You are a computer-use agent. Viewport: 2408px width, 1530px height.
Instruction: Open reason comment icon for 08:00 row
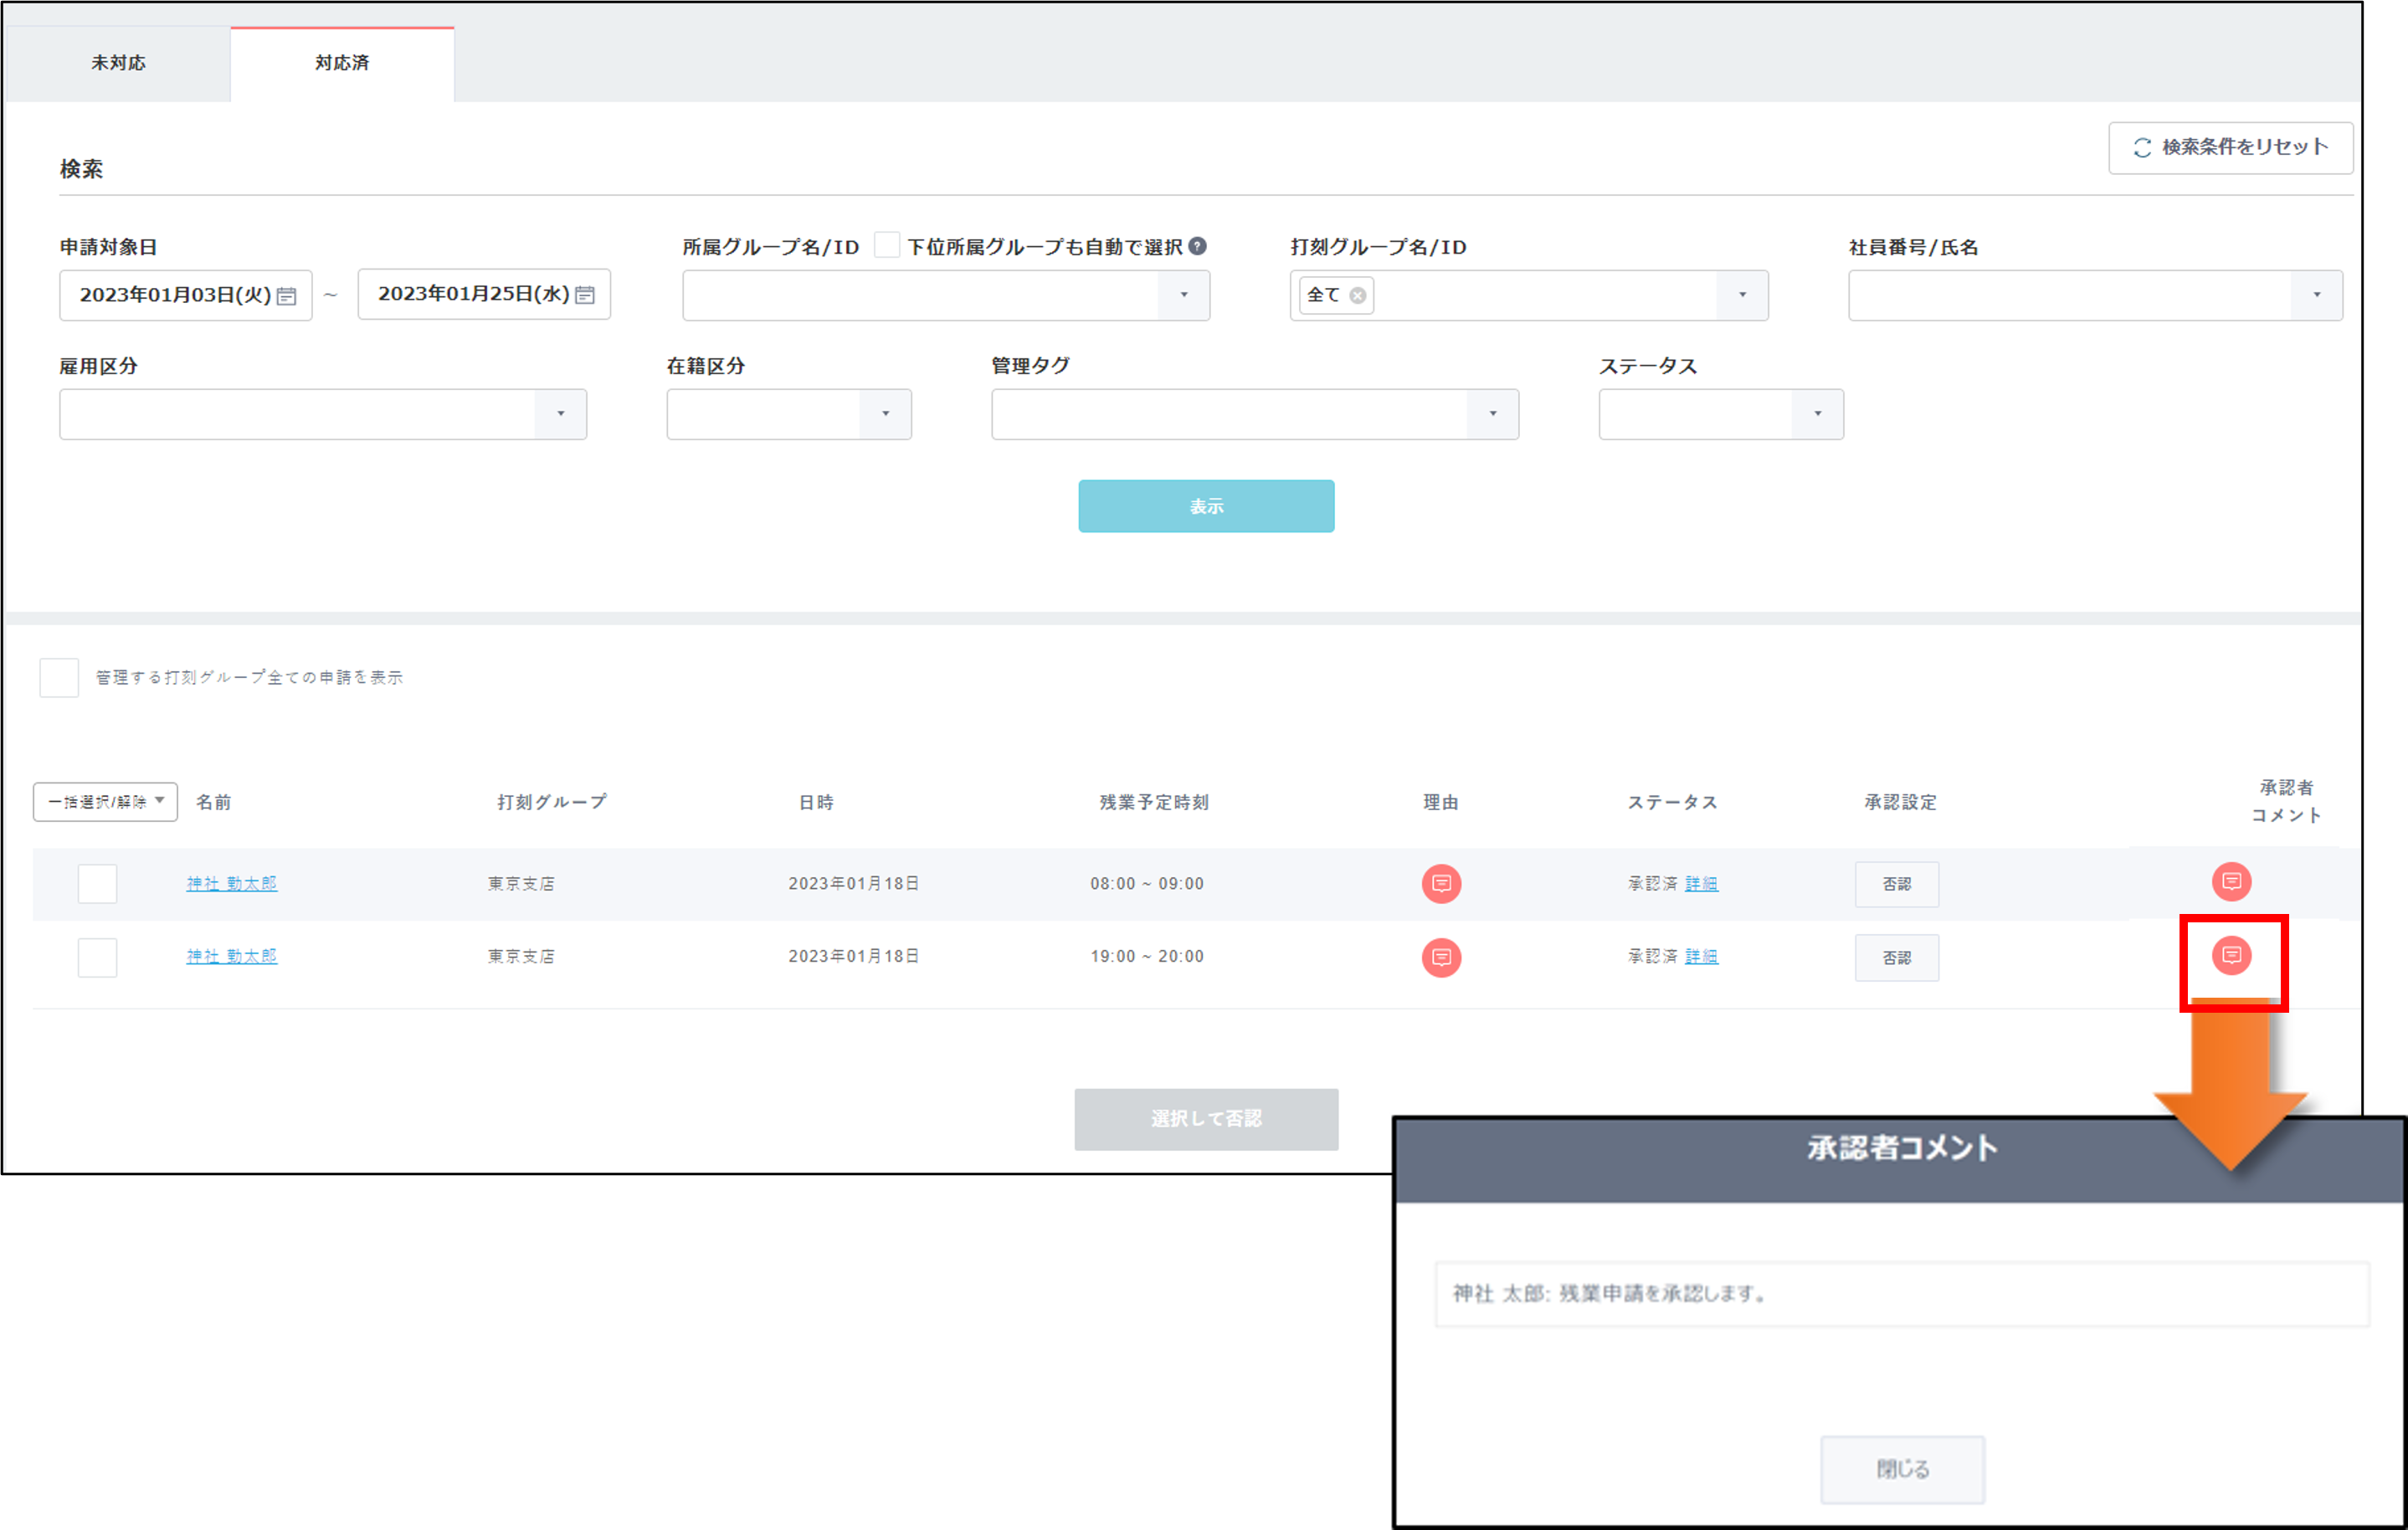coord(1441,883)
